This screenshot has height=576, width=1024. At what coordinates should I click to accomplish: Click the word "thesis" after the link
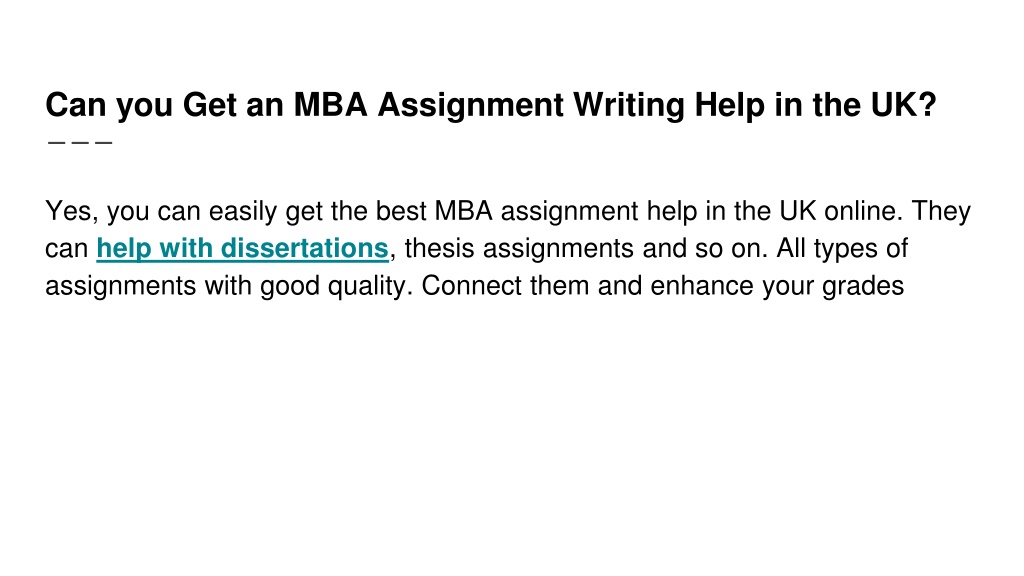click(440, 249)
